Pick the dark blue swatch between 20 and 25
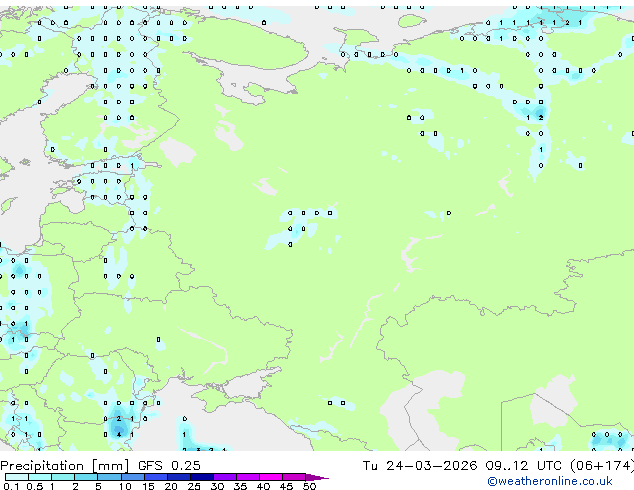Screen dimensions: 634x490 (178, 477)
